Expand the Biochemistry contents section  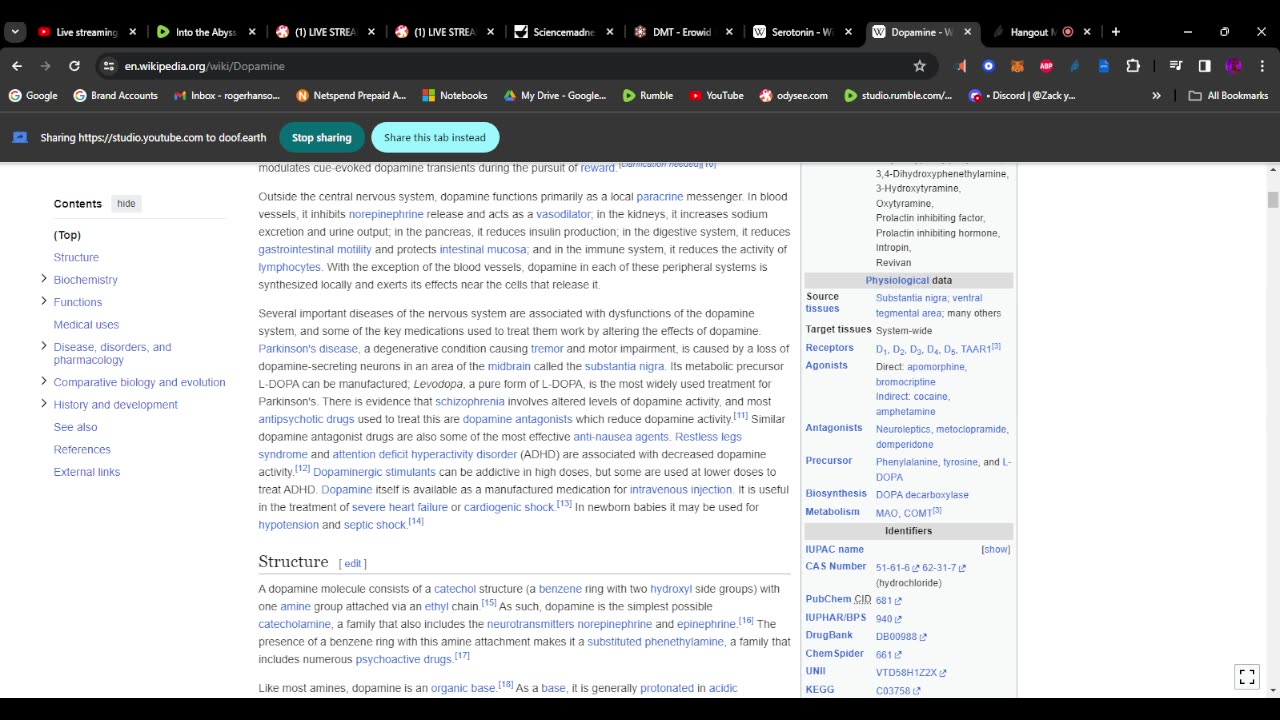click(43, 279)
